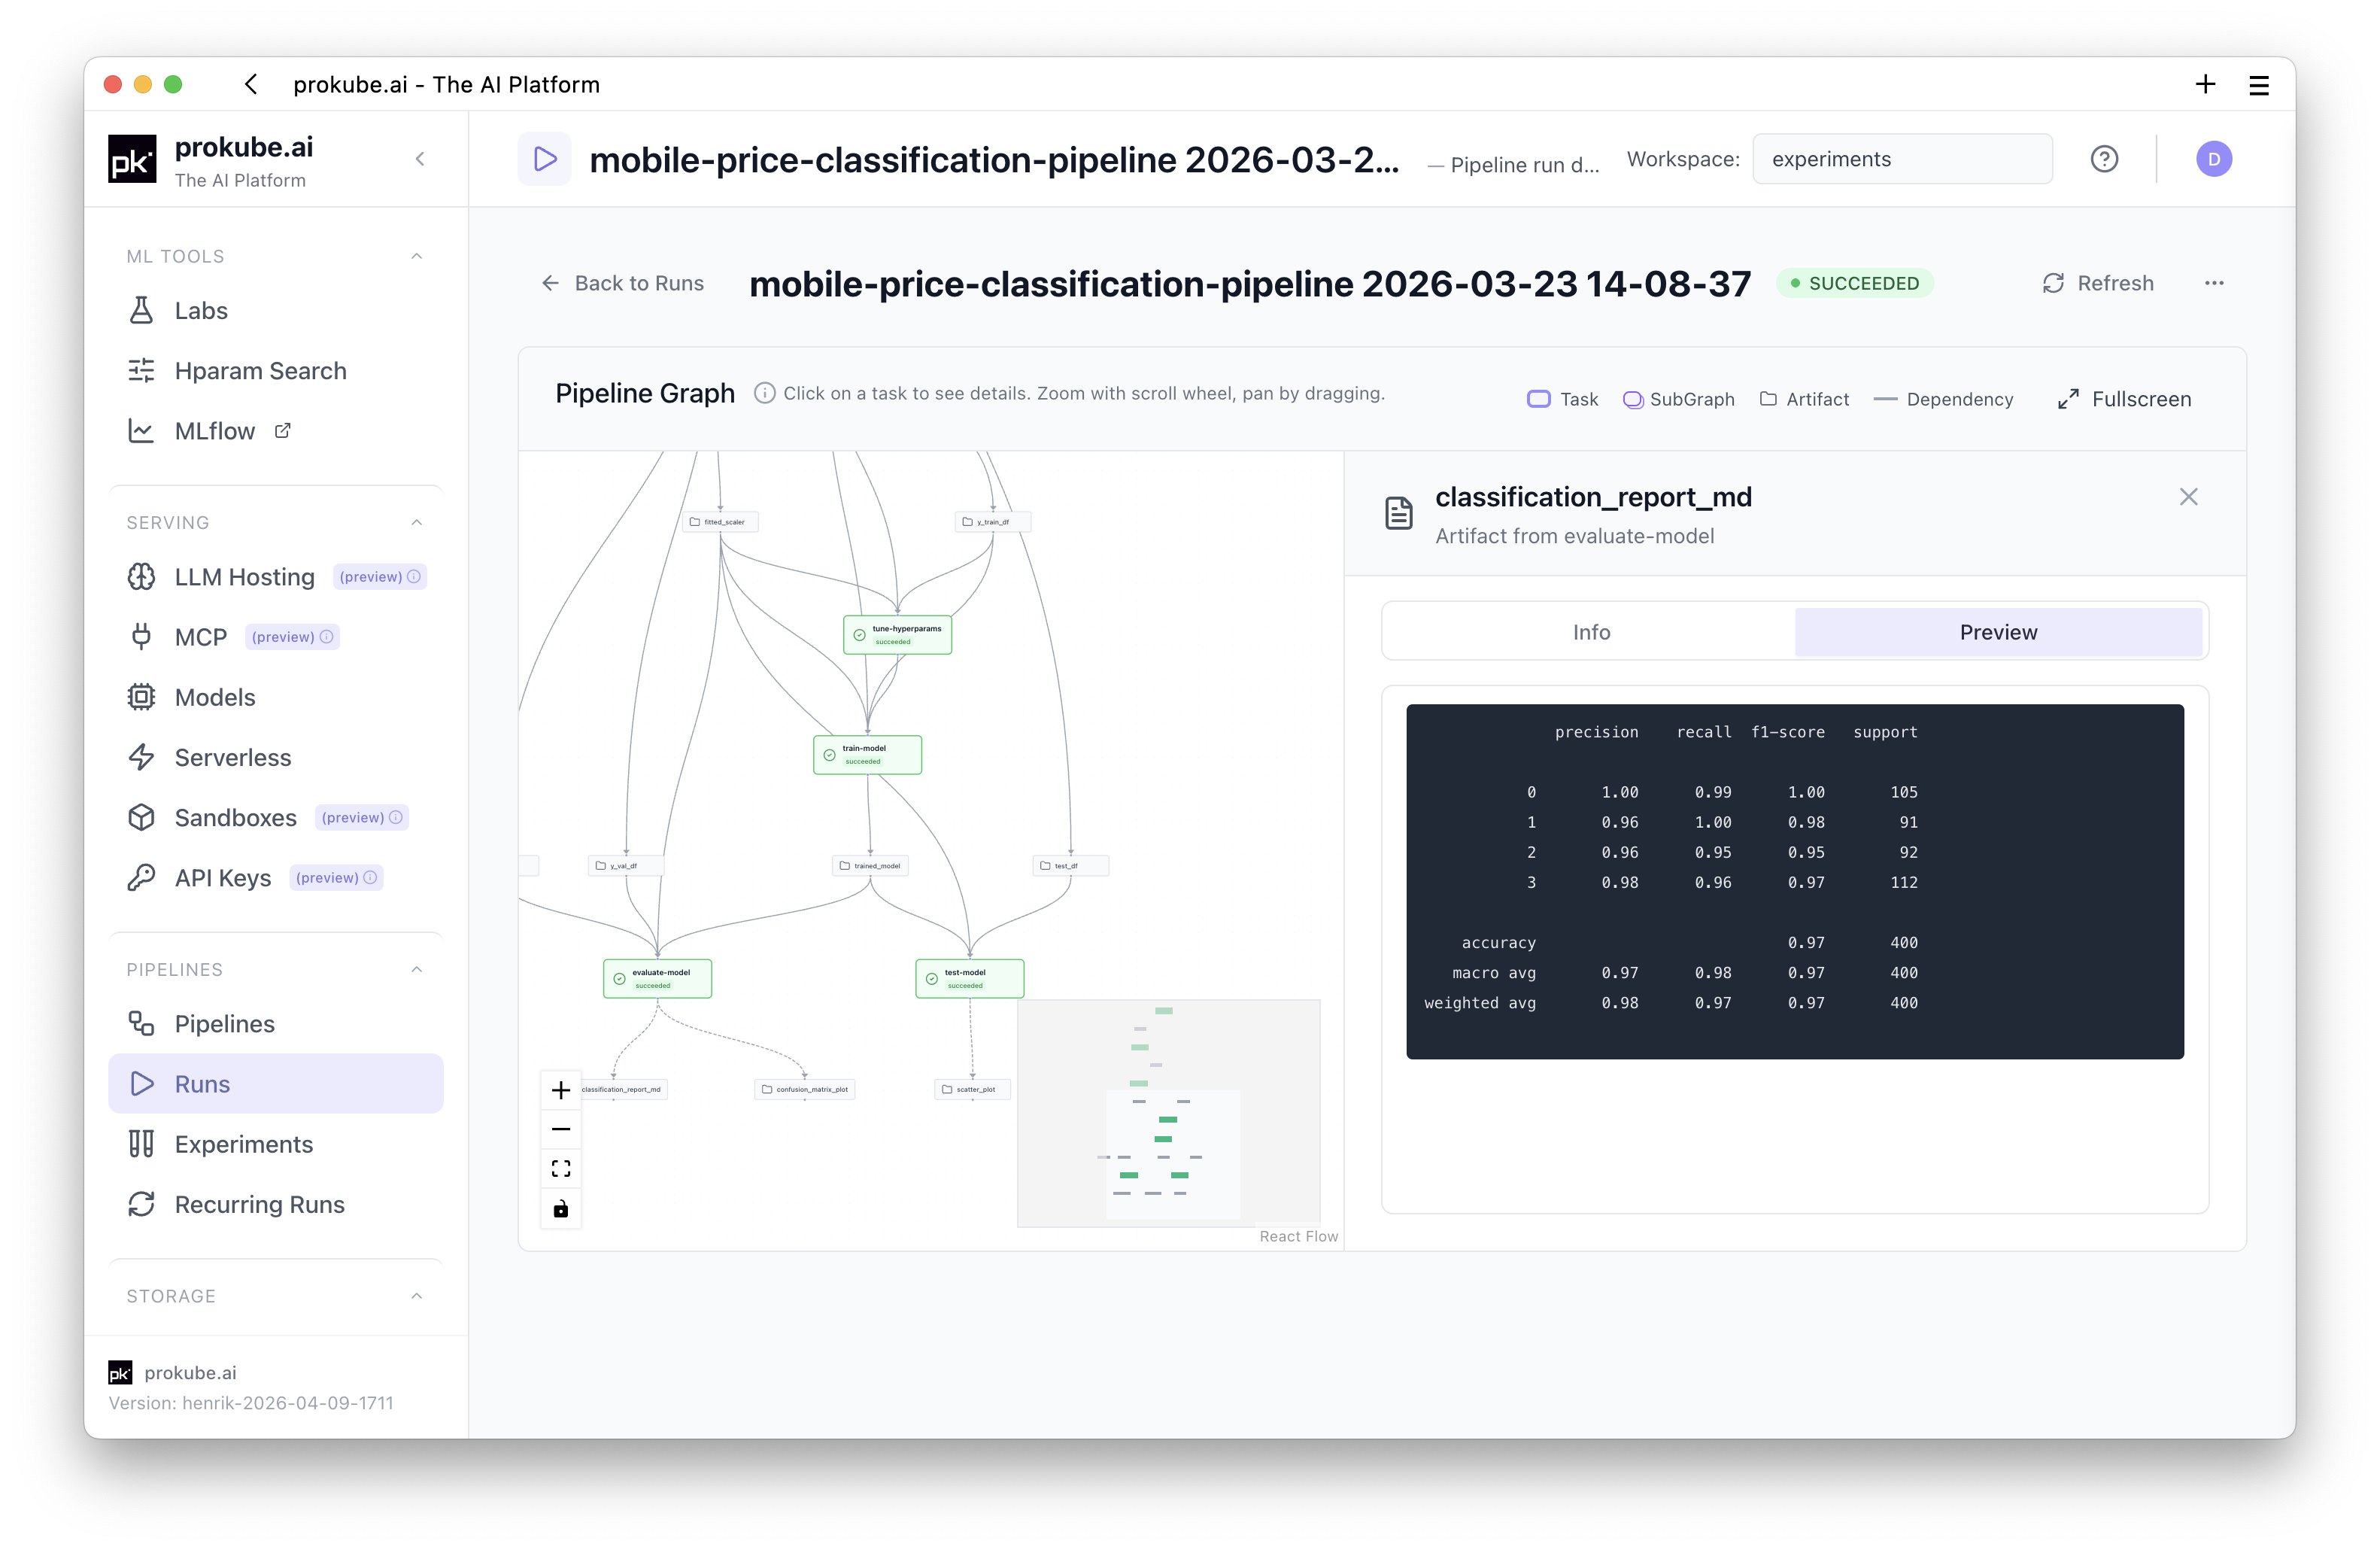This screenshot has height=1550, width=2380.
Task: Zoom out on pipeline graph
Action: pos(561,1129)
